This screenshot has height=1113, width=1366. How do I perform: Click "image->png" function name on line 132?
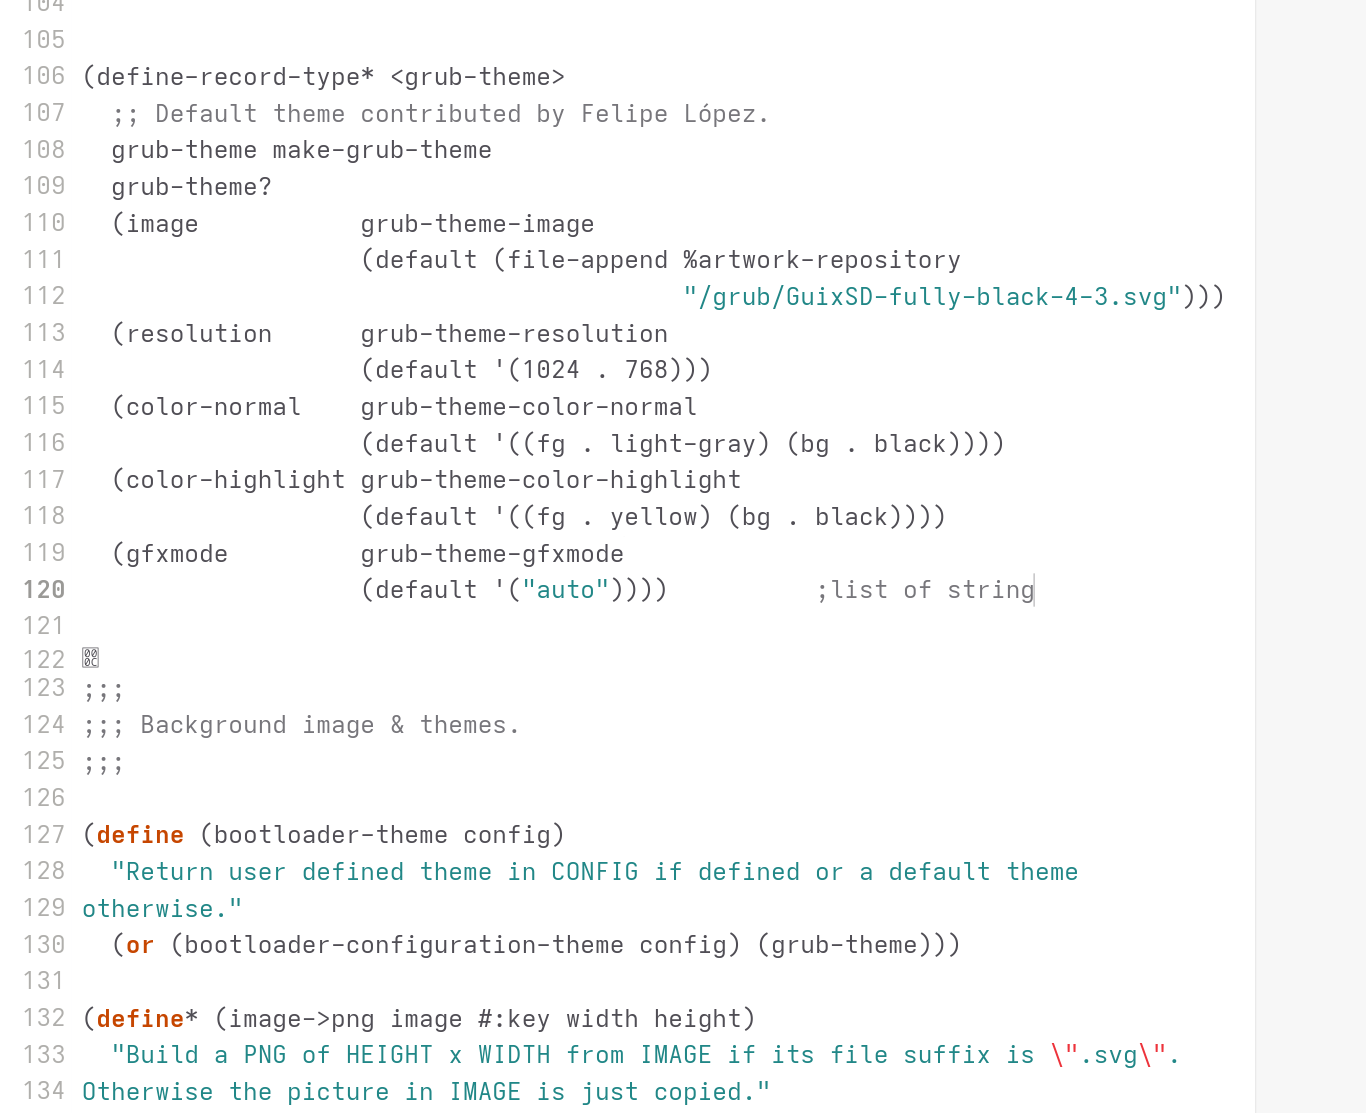(x=302, y=1019)
